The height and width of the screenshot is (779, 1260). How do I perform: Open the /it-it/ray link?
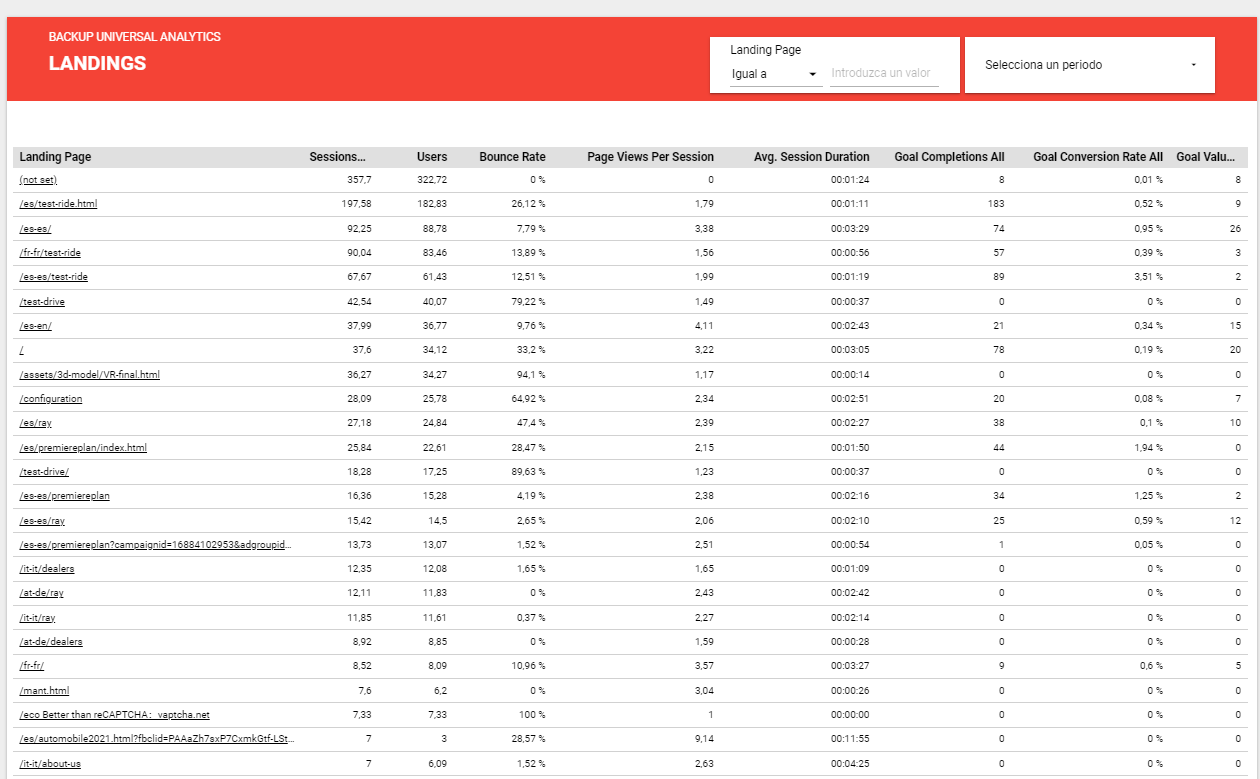coord(37,618)
